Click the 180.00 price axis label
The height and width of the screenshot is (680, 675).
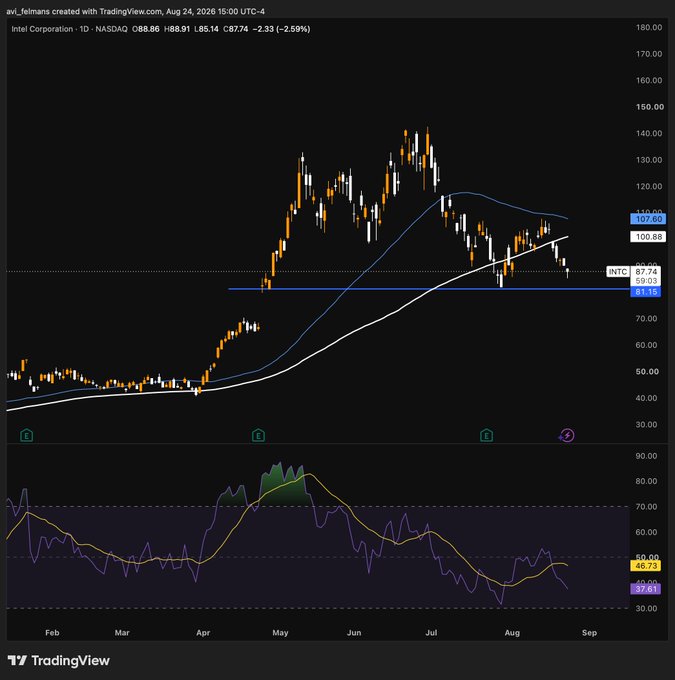point(649,27)
